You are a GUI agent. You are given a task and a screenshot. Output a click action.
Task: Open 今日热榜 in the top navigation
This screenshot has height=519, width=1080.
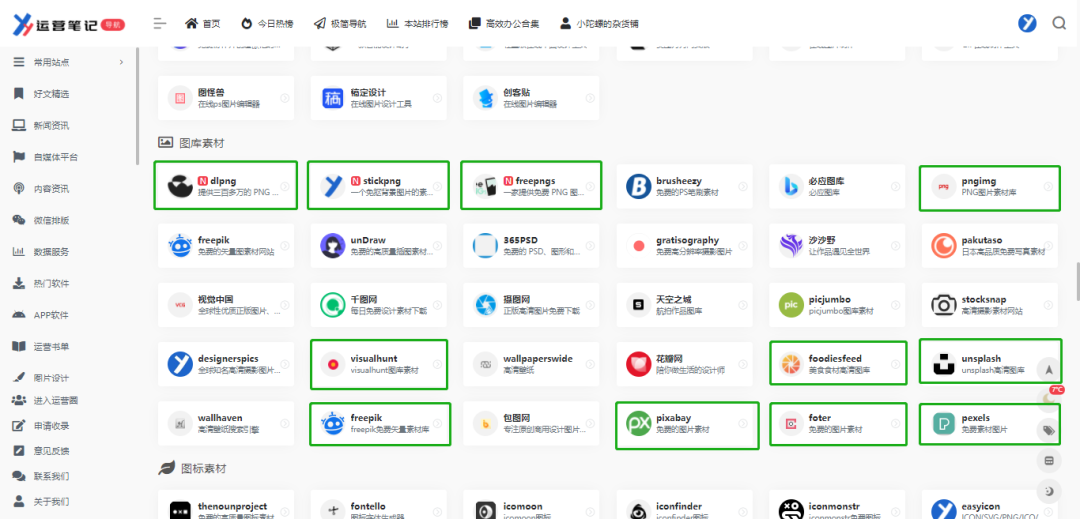(x=267, y=23)
